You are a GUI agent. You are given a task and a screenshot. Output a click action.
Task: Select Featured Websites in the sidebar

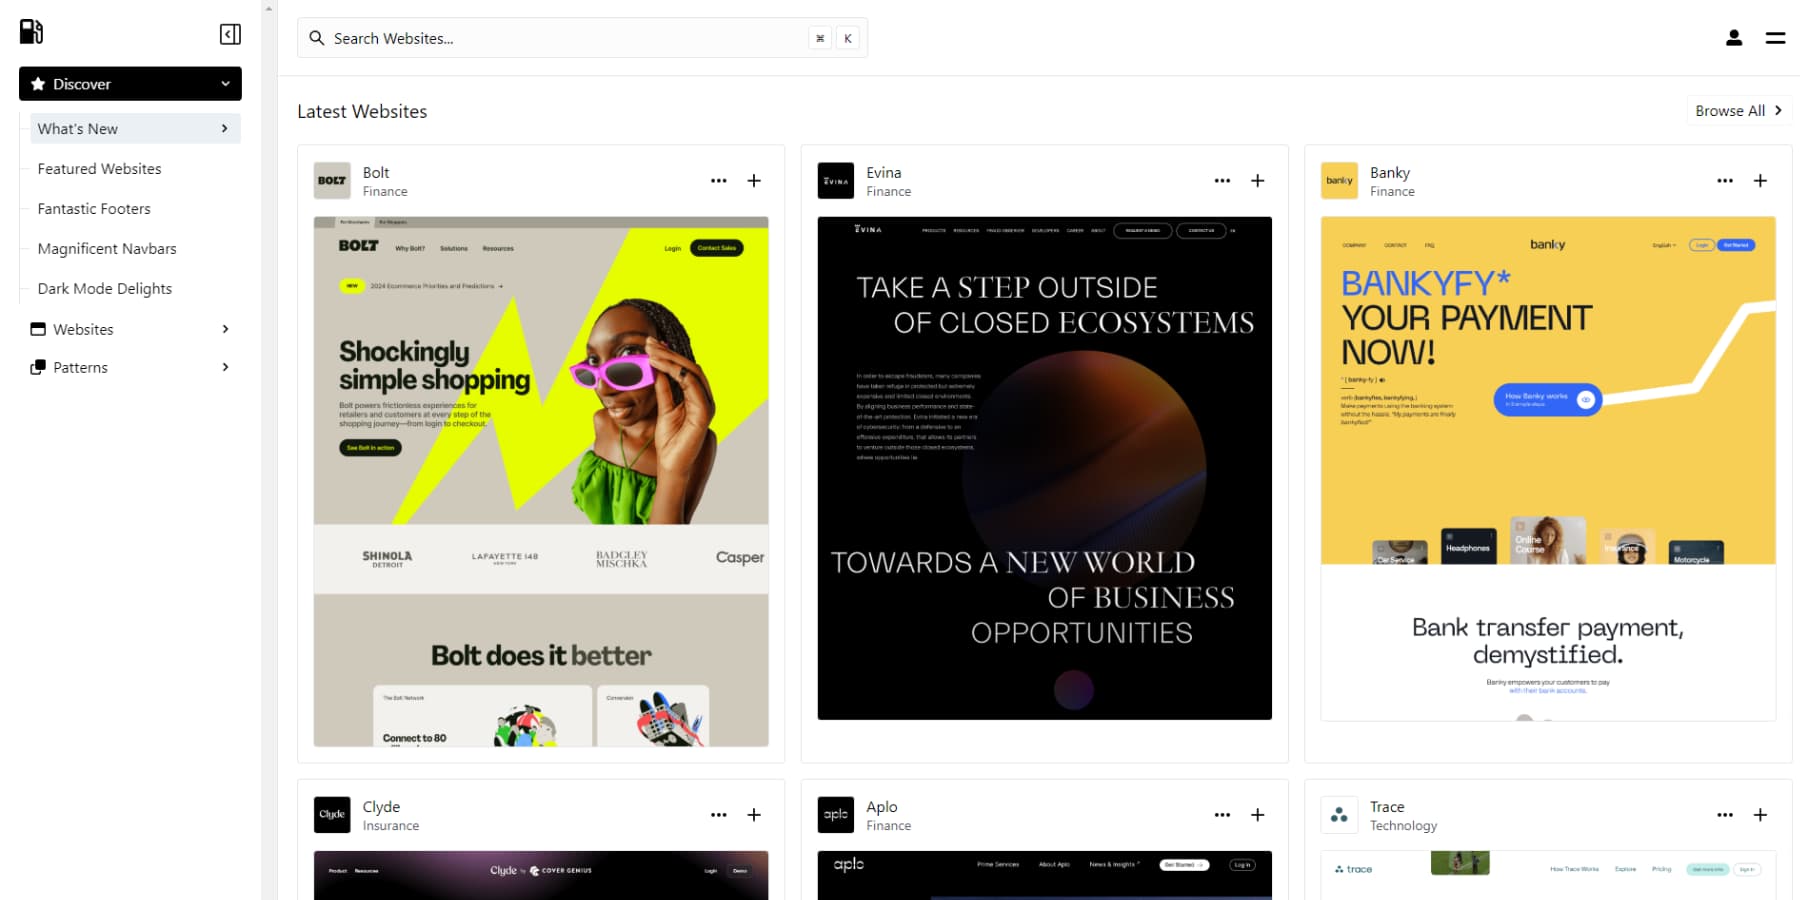tap(98, 168)
